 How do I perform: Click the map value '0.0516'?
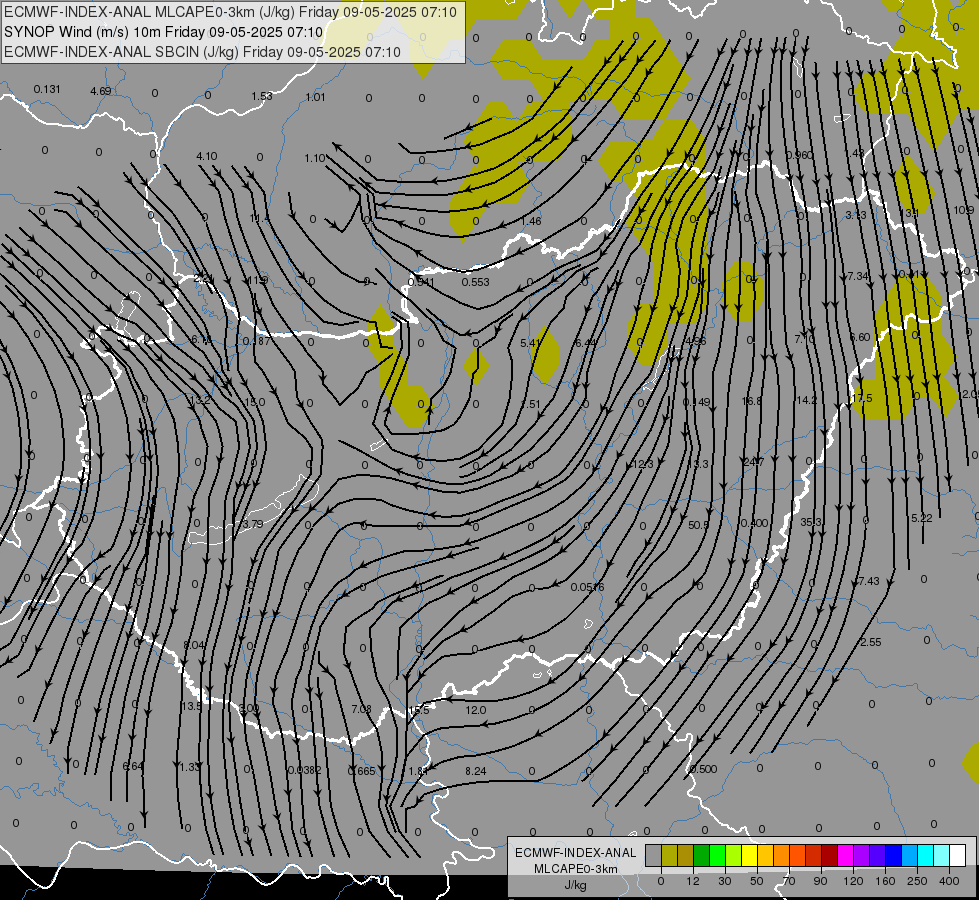click(x=588, y=587)
